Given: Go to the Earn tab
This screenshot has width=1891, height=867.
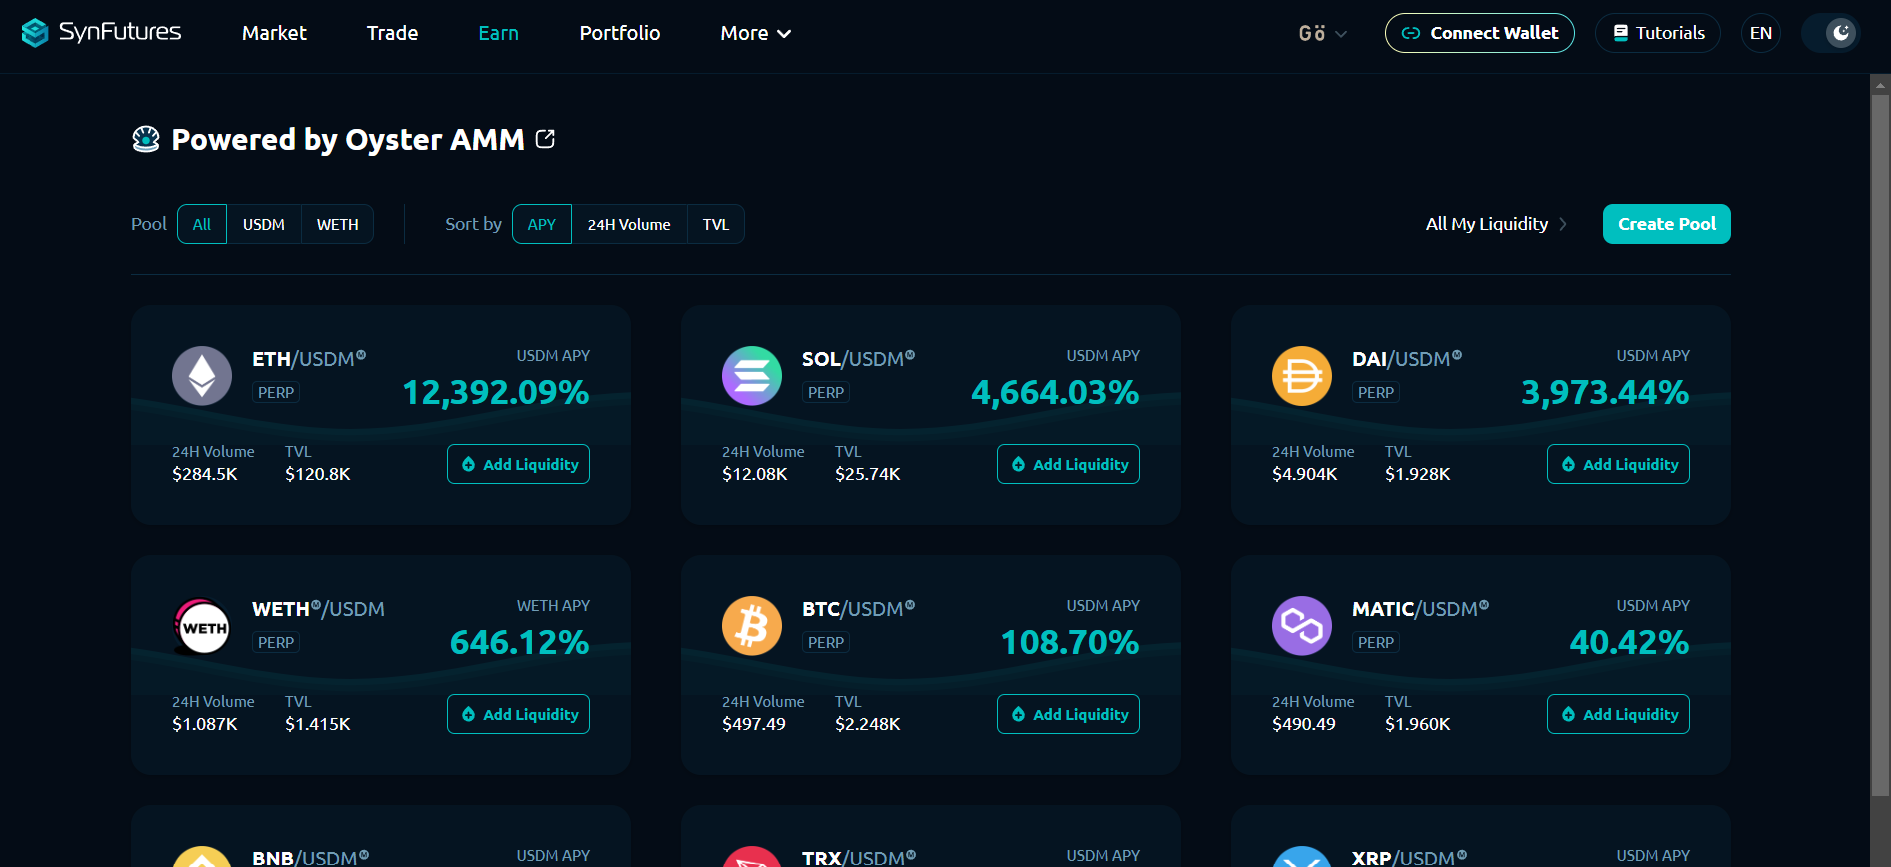Looking at the screenshot, I should (x=498, y=33).
